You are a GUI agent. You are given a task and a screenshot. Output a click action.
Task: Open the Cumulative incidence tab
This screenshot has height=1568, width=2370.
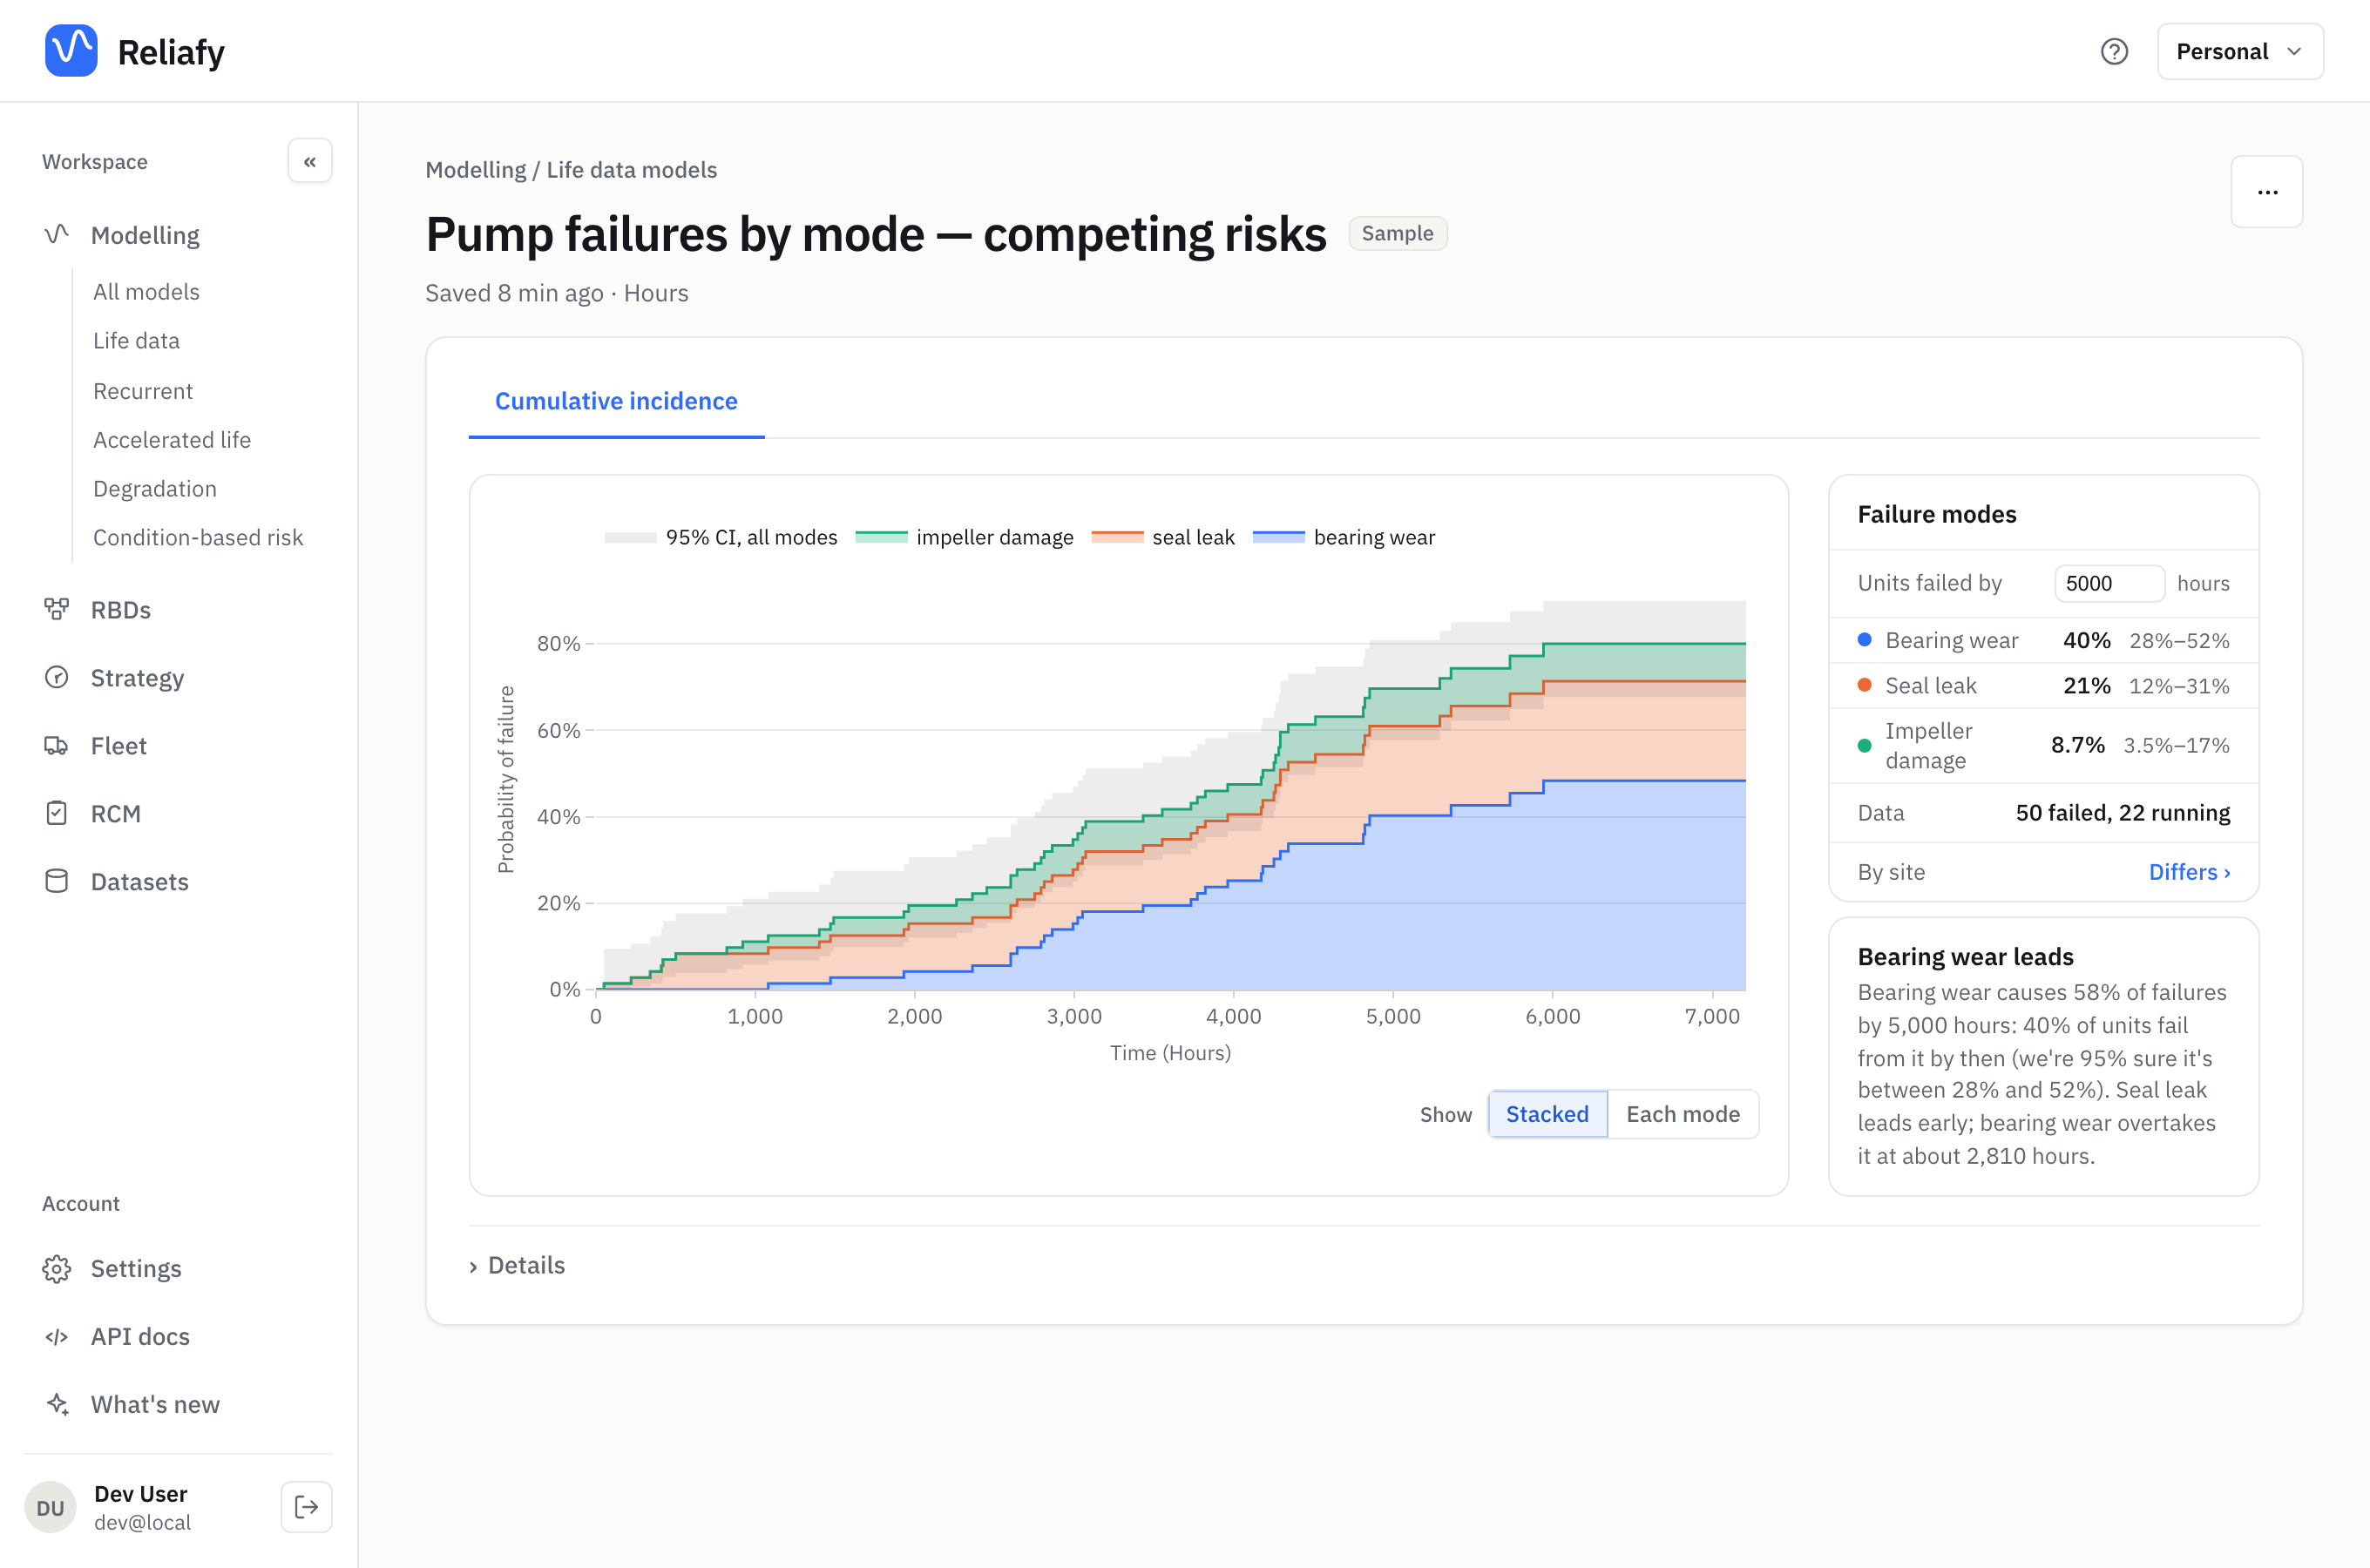click(616, 401)
